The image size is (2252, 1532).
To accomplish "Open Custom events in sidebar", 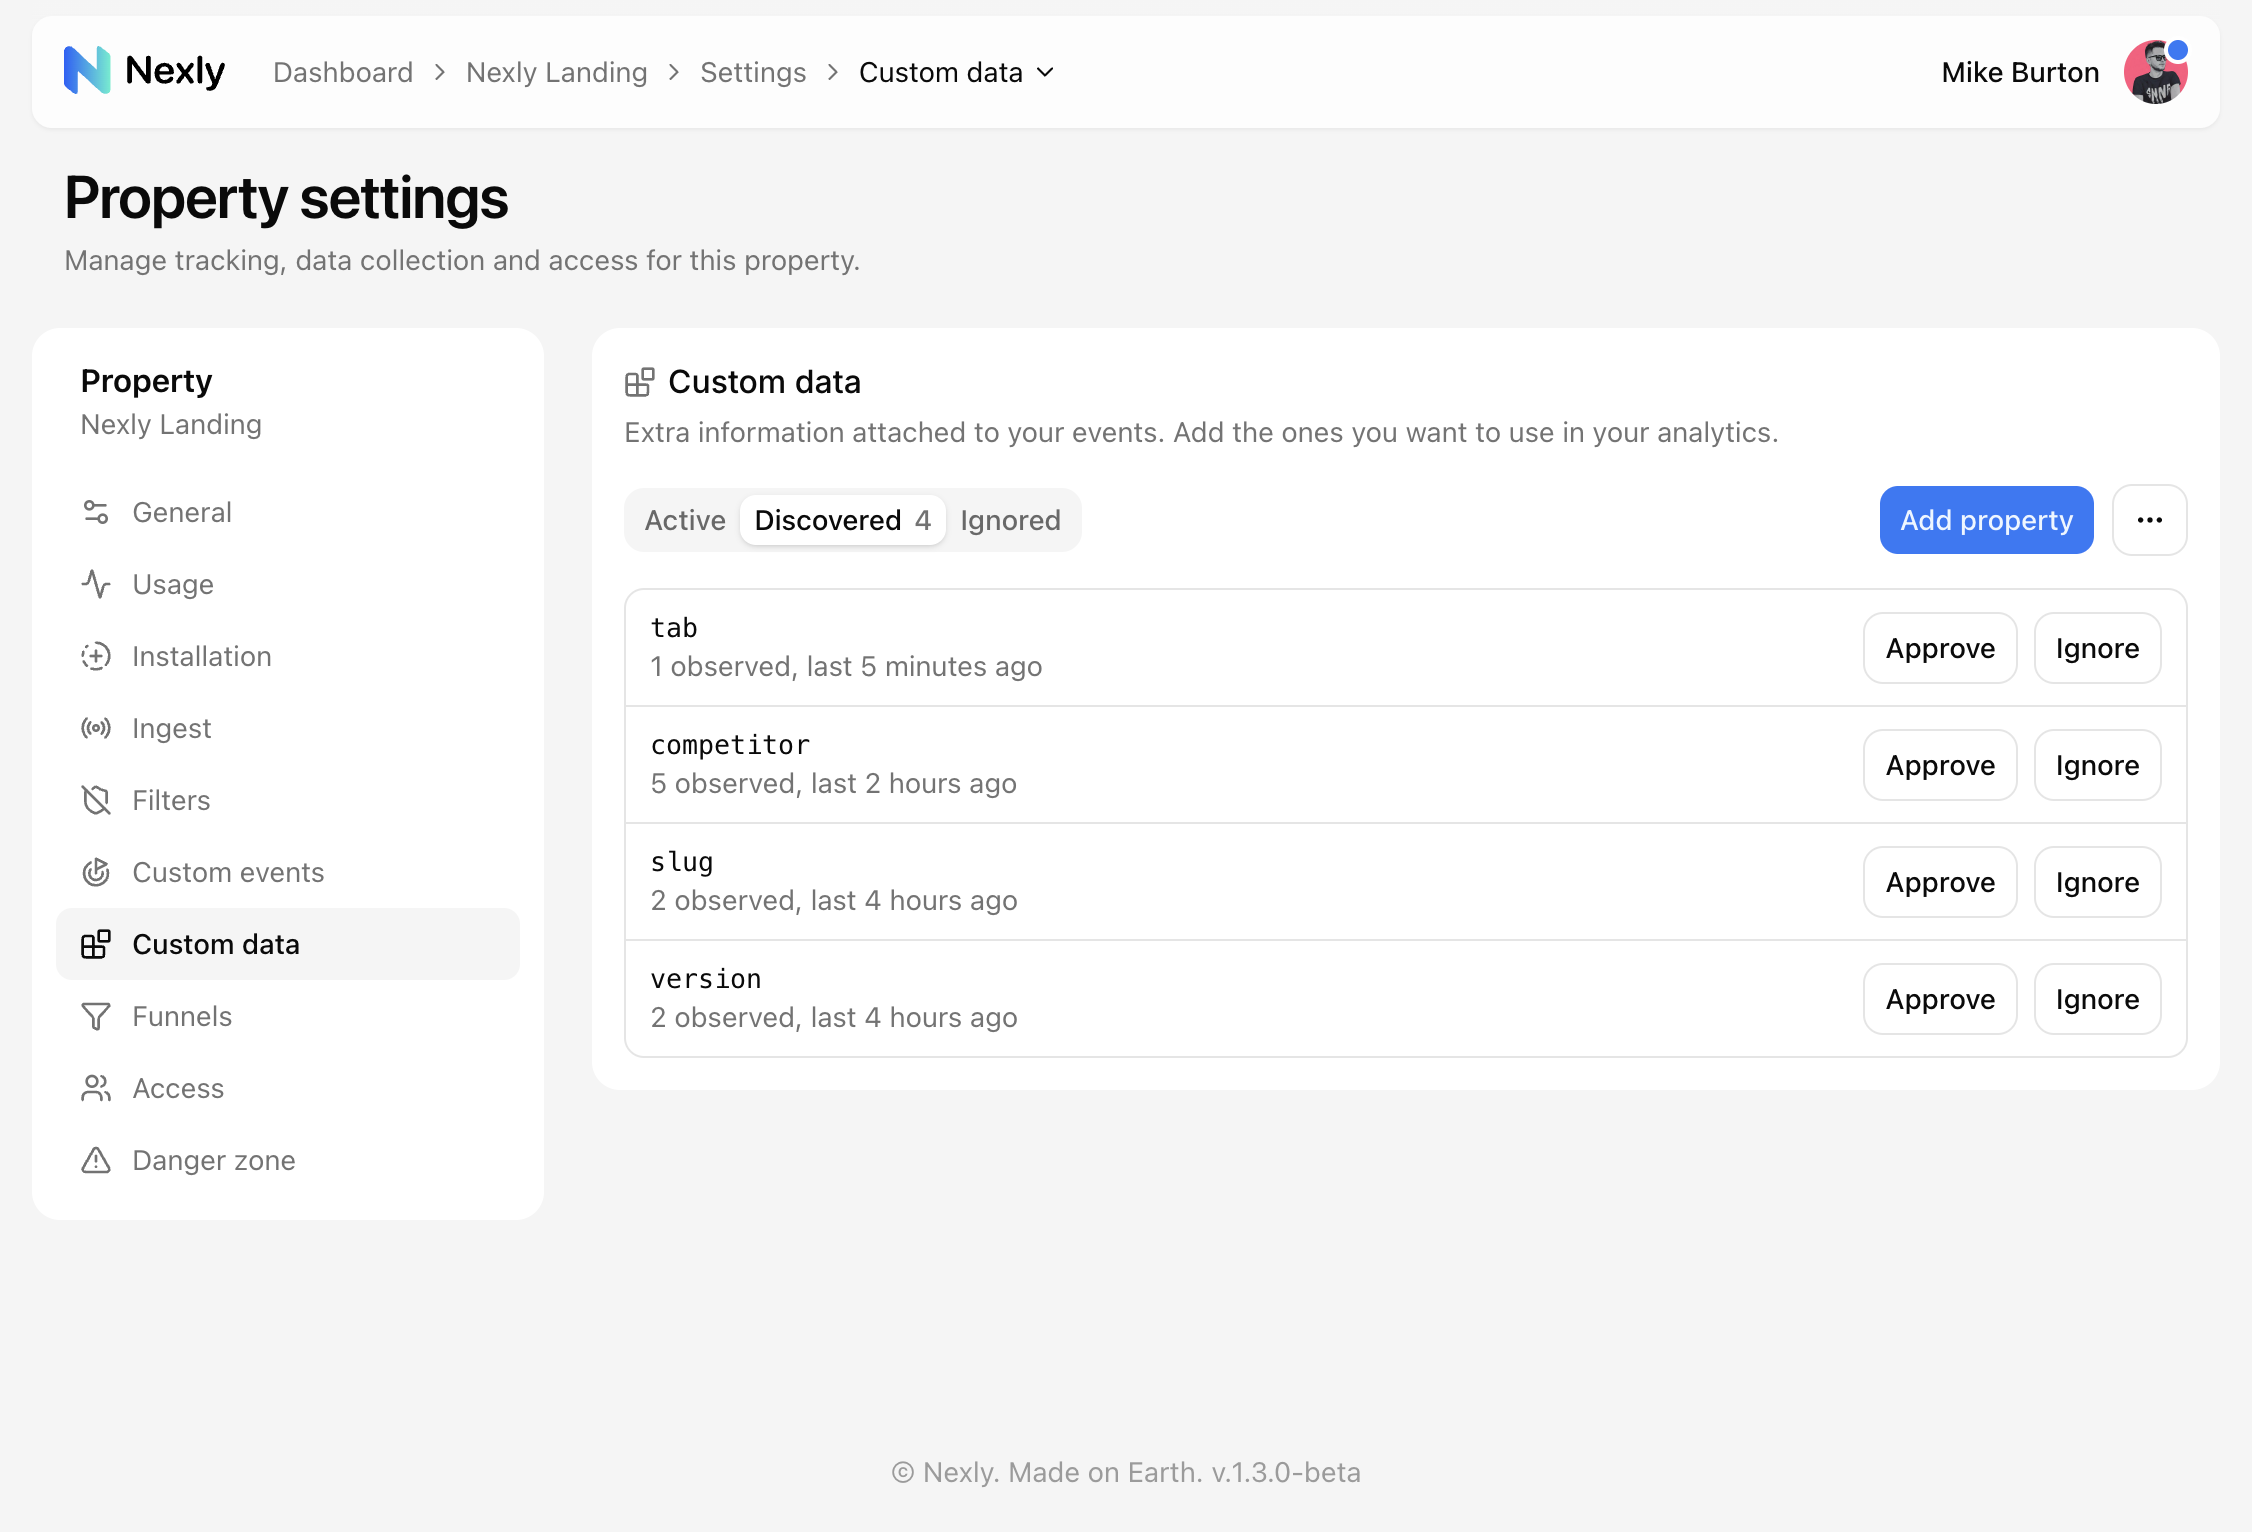I will pos(288,872).
